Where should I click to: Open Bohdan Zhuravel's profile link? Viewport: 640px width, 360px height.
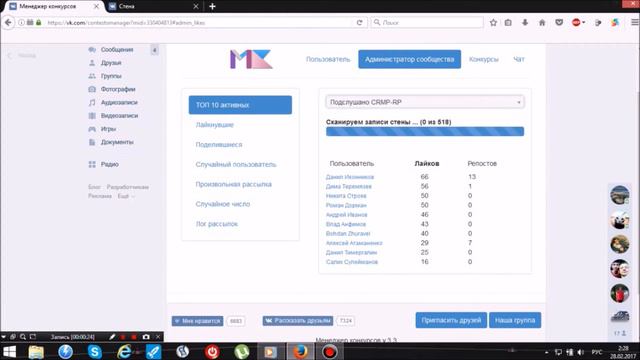[348, 234]
